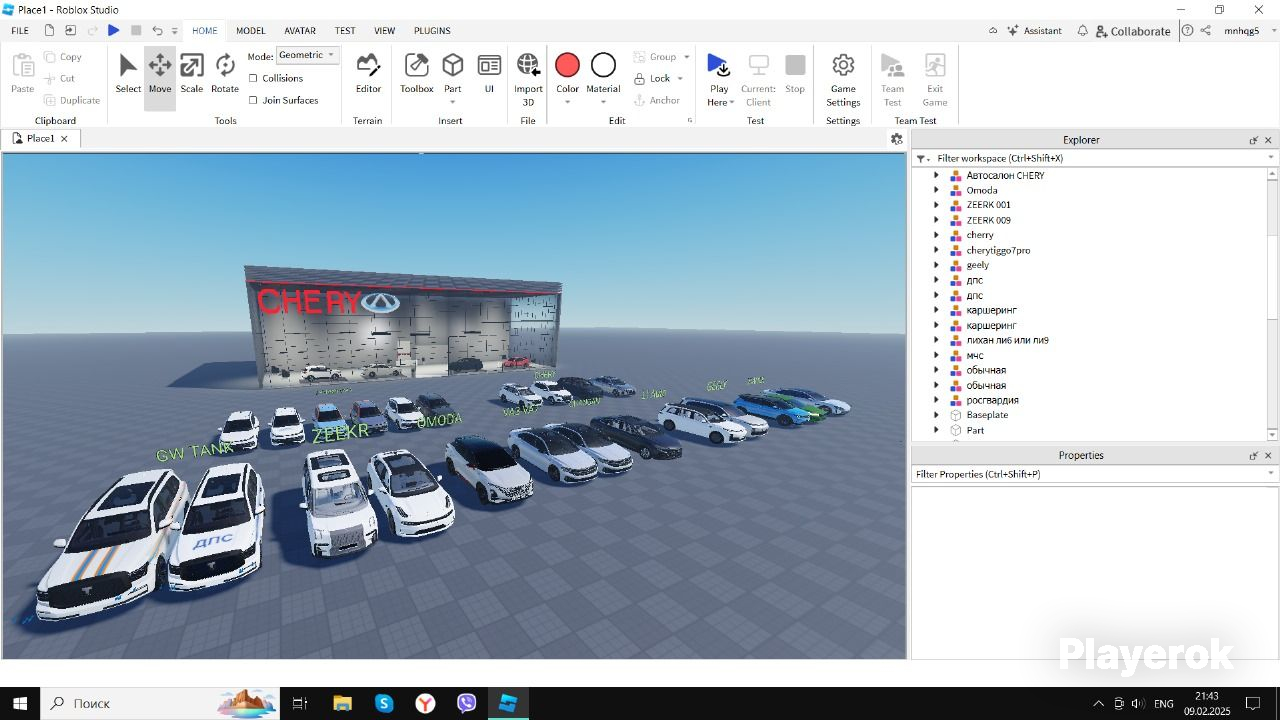
Task: Activate the Scale tool
Action: (x=192, y=75)
